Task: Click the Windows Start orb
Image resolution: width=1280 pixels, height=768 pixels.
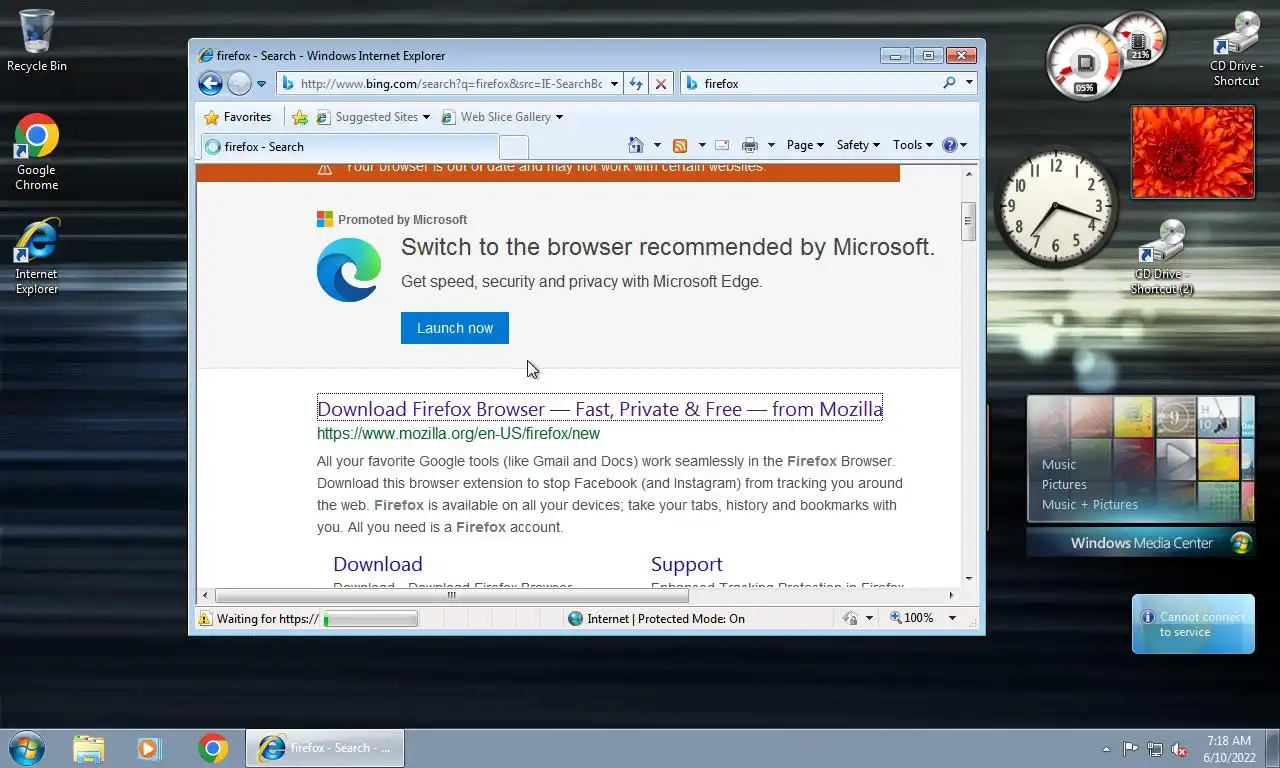Action: point(26,748)
